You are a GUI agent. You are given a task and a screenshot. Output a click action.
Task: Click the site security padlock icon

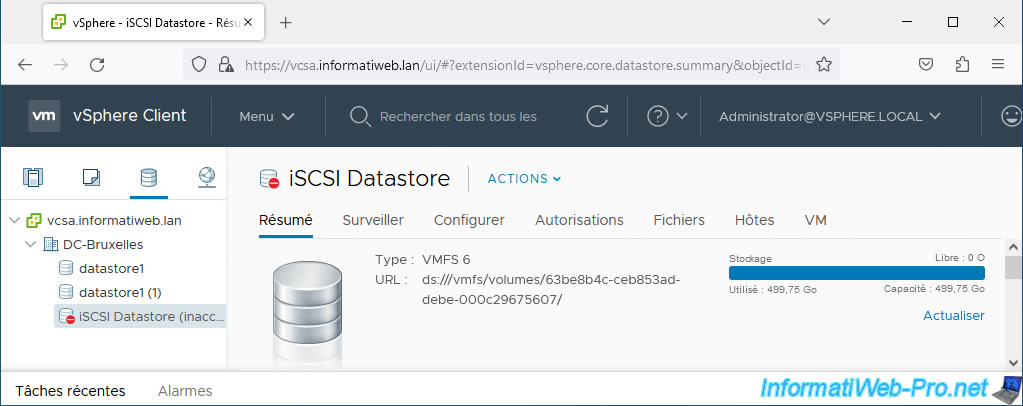[x=226, y=64]
